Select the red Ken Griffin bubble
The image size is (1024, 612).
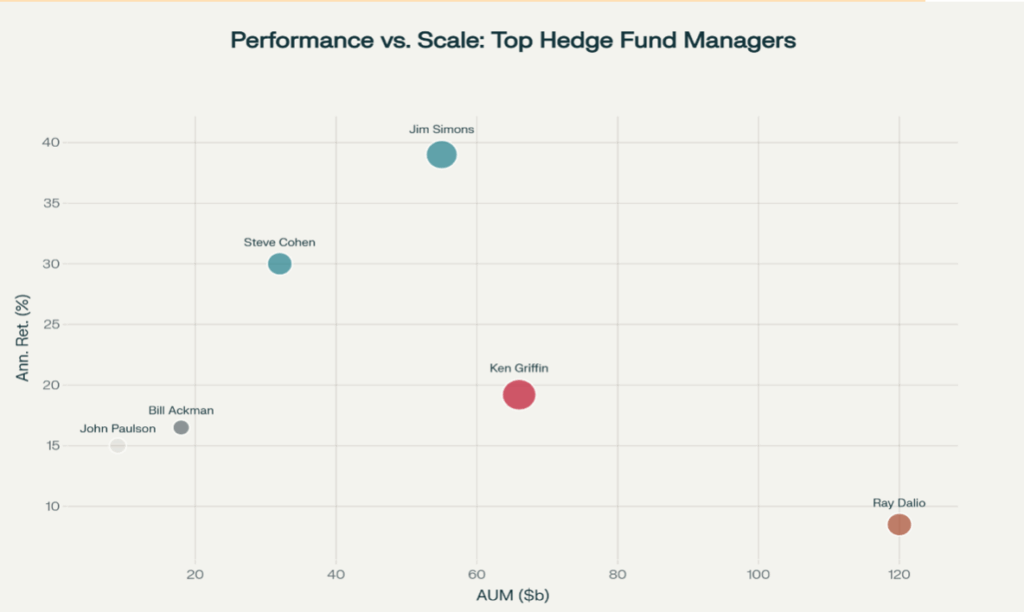[519, 395]
